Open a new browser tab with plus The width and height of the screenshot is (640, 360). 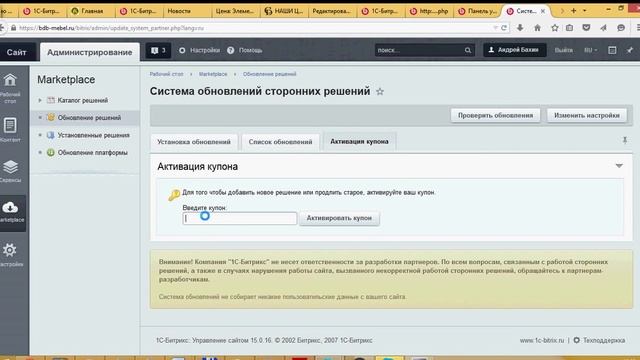click(573, 11)
